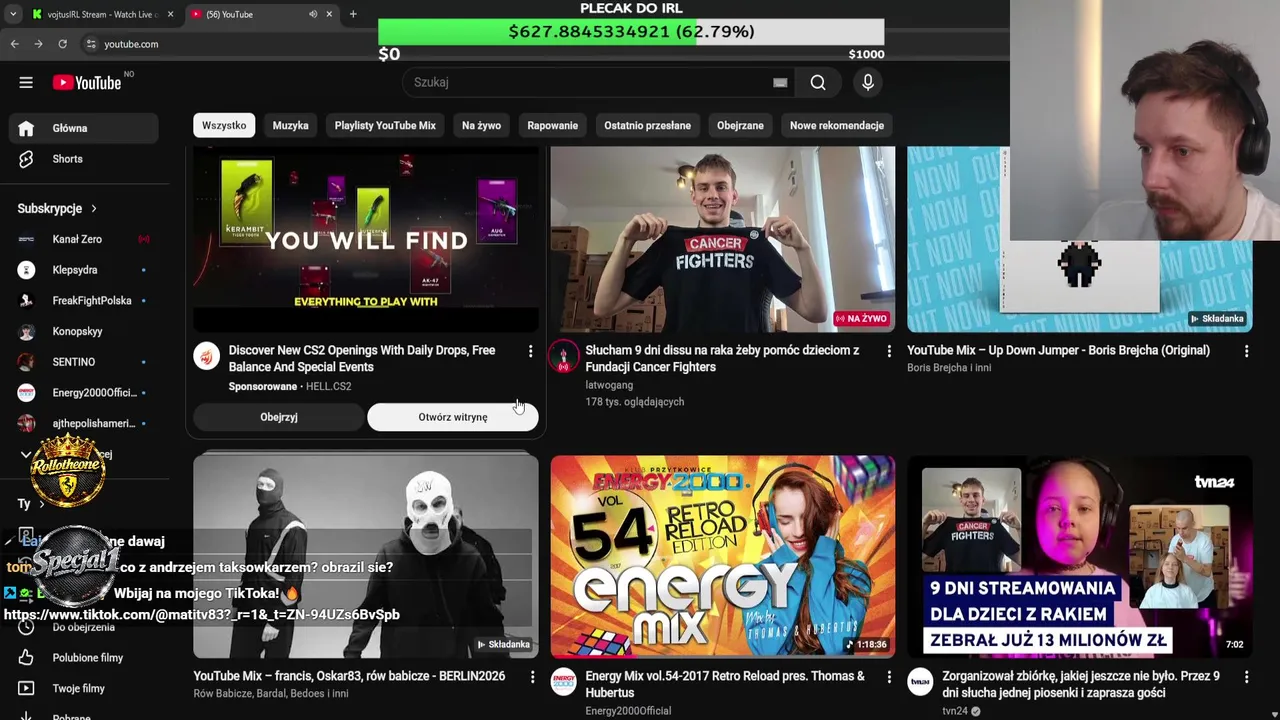
Task: Reload the page in browser toolbar
Action: (x=62, y=44)
